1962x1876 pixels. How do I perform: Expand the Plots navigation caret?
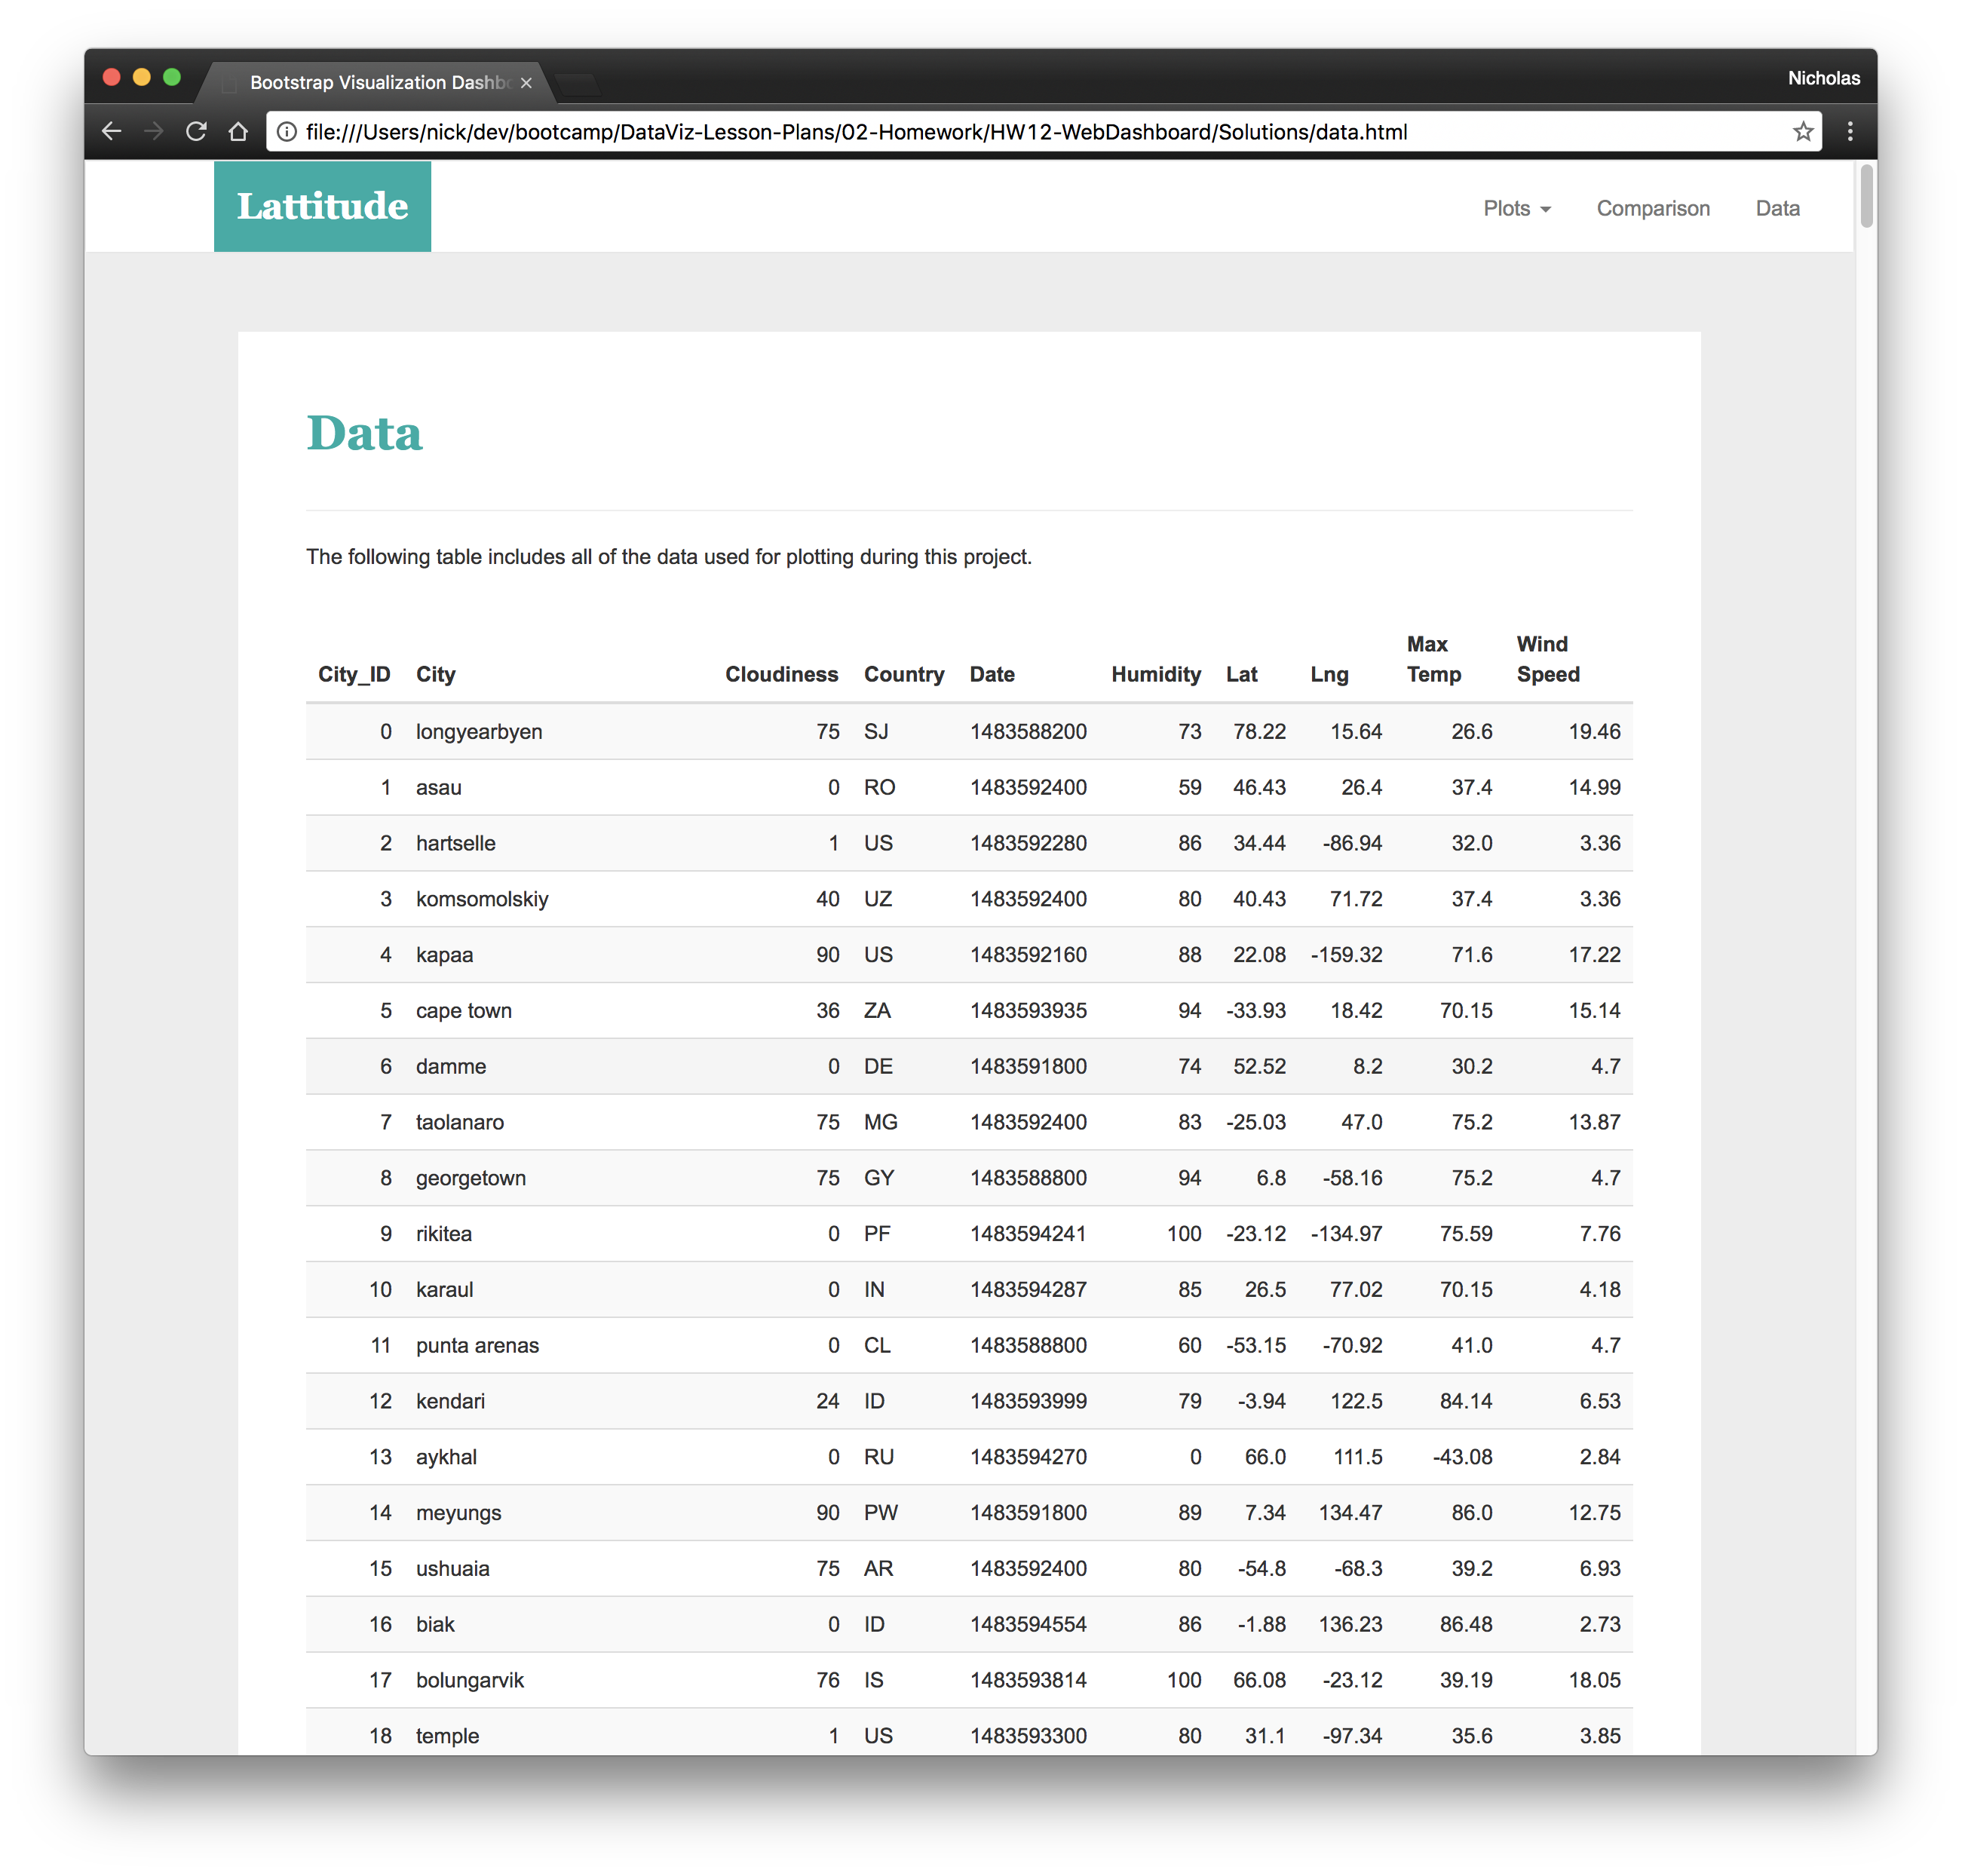click(1547, 209)
